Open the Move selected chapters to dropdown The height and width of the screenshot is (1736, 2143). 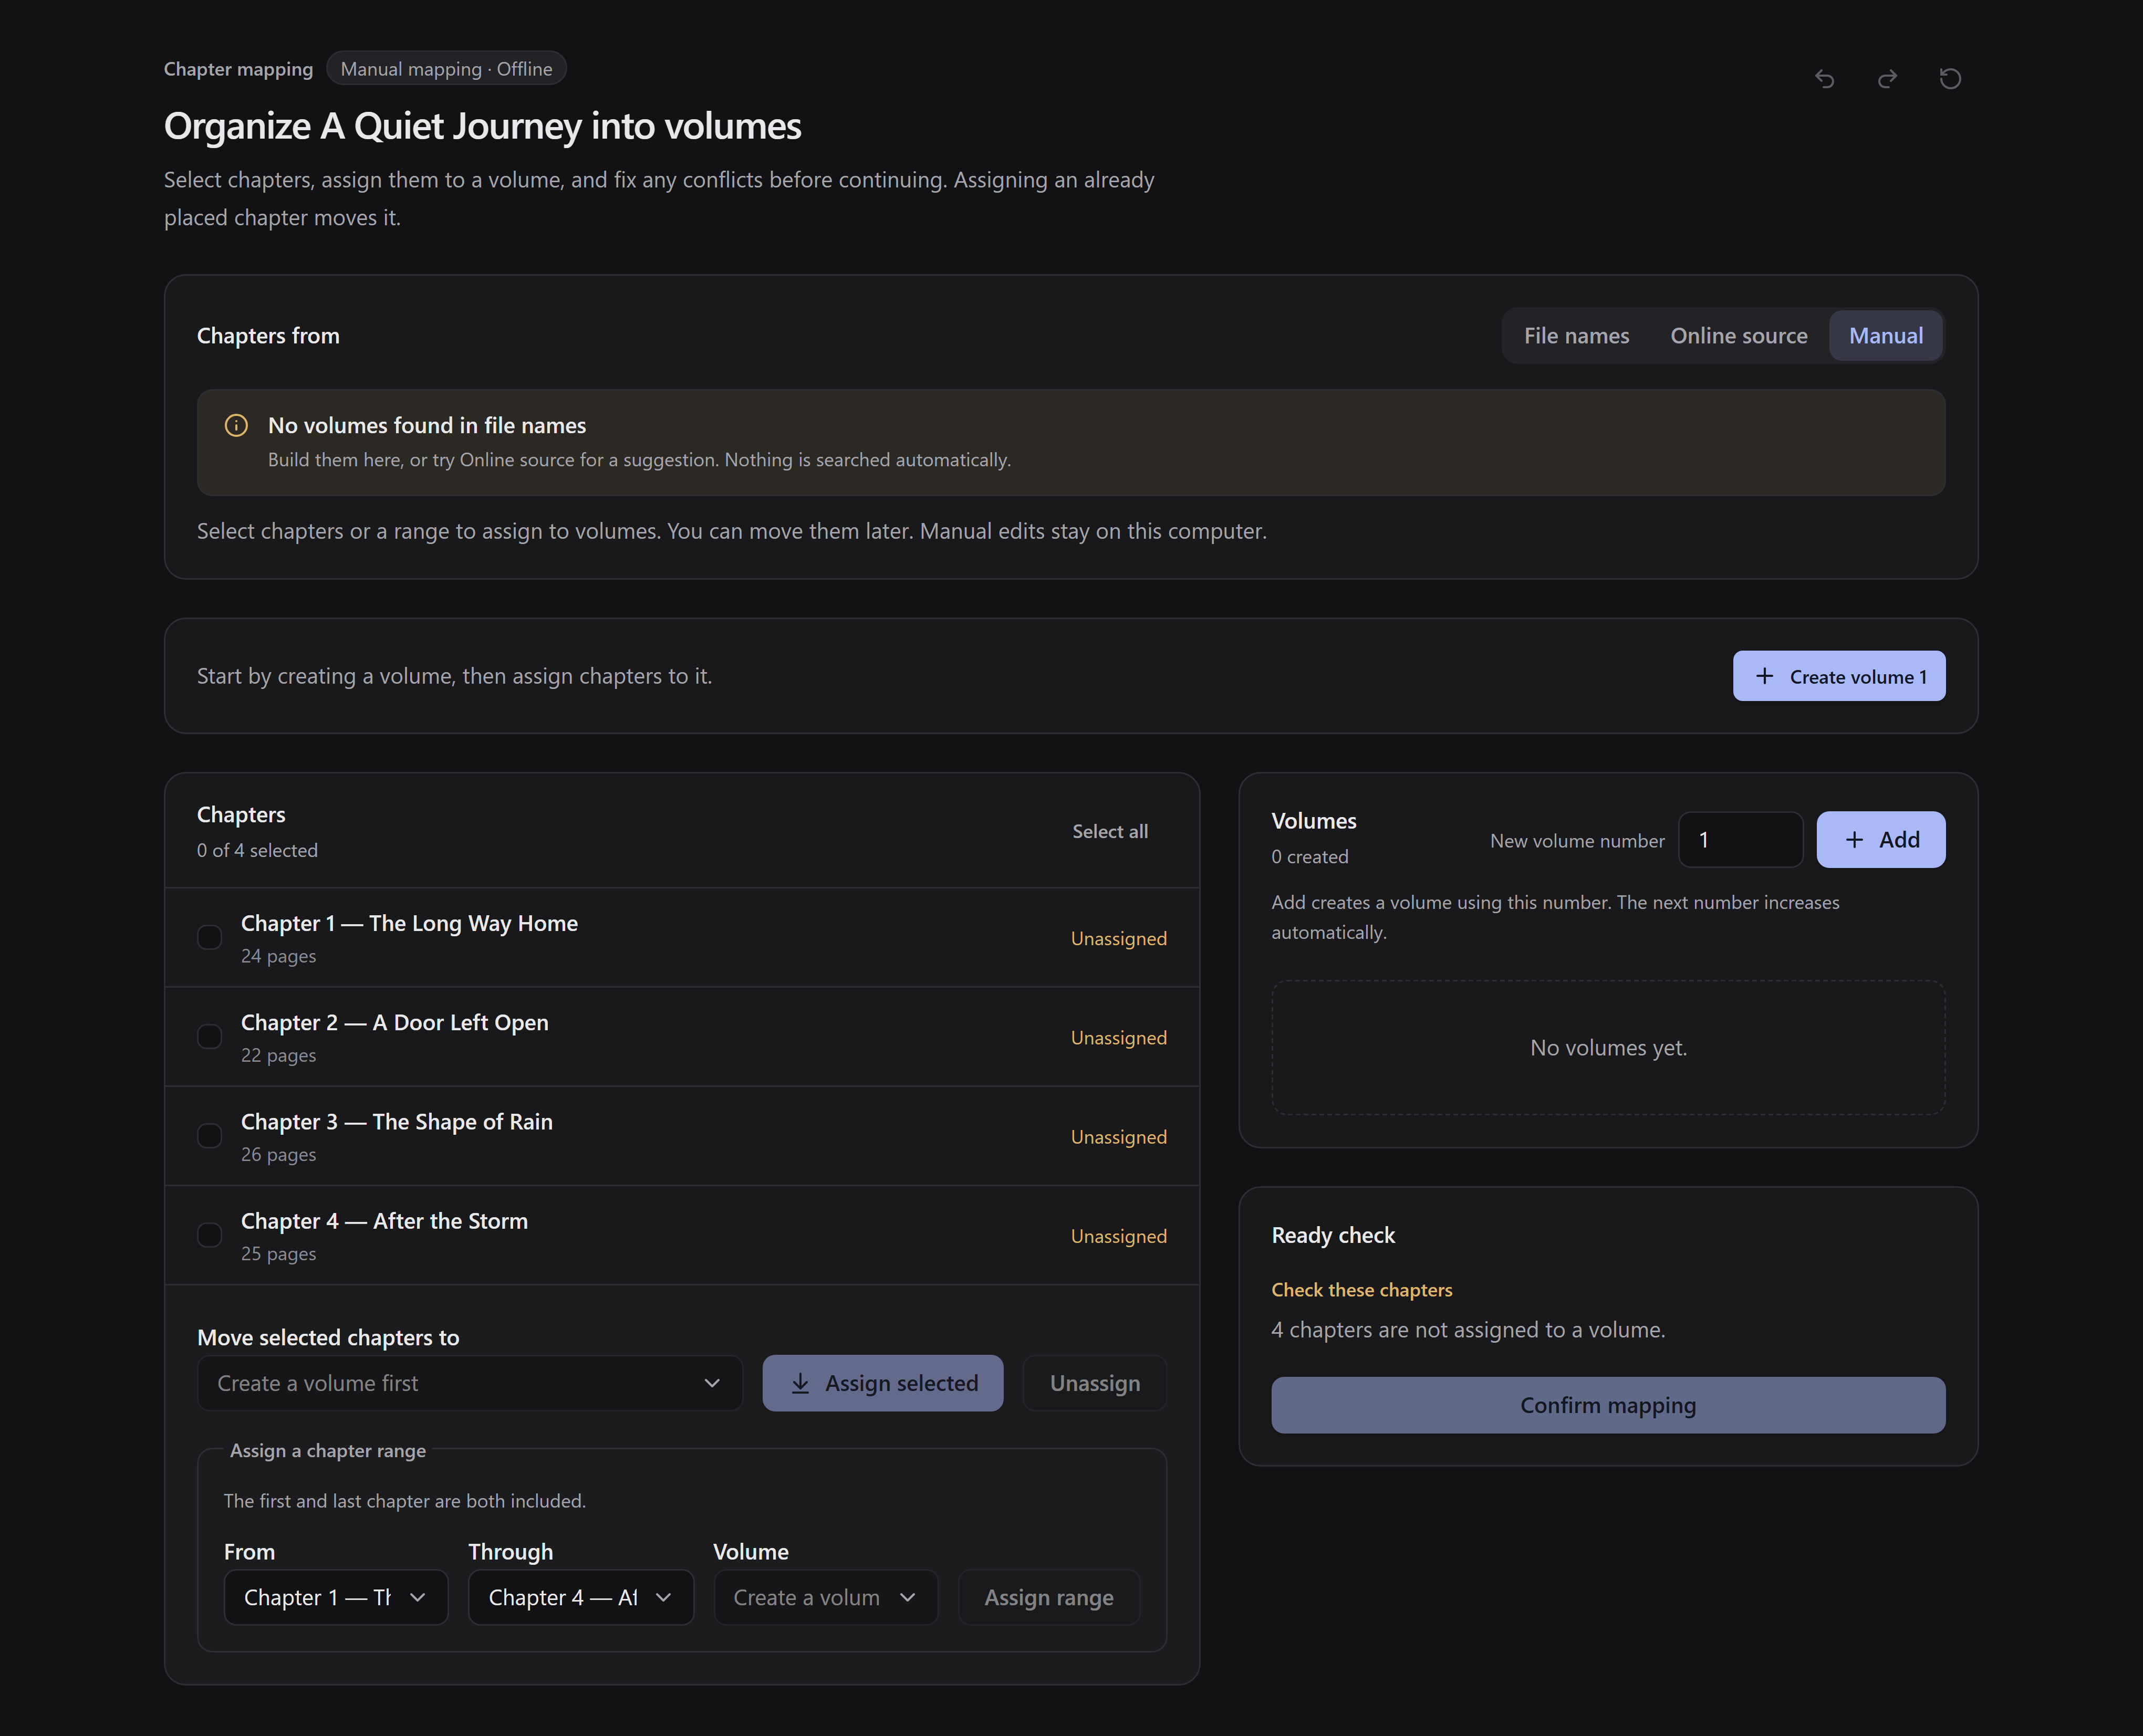tap(469, 1383)
